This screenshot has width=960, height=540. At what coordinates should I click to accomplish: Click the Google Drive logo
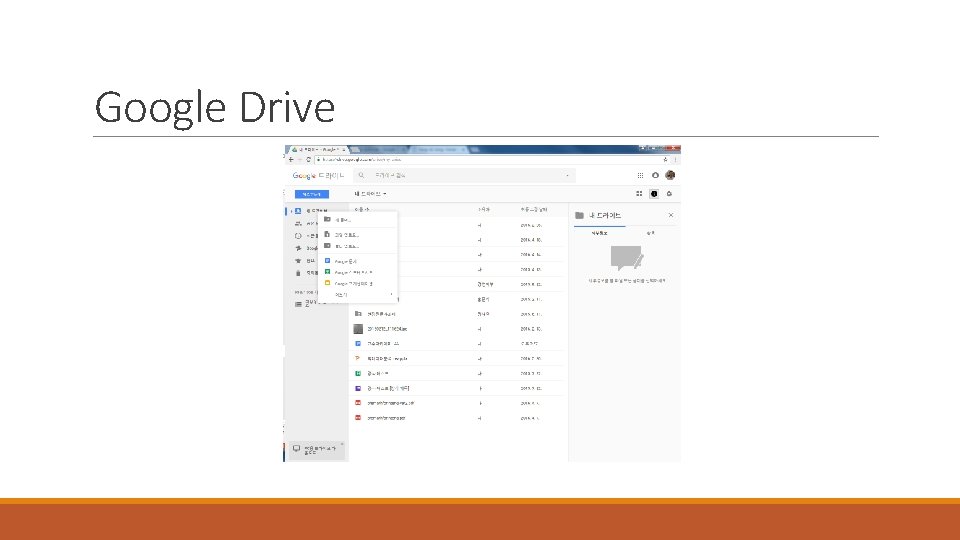[x=318, y=176]
